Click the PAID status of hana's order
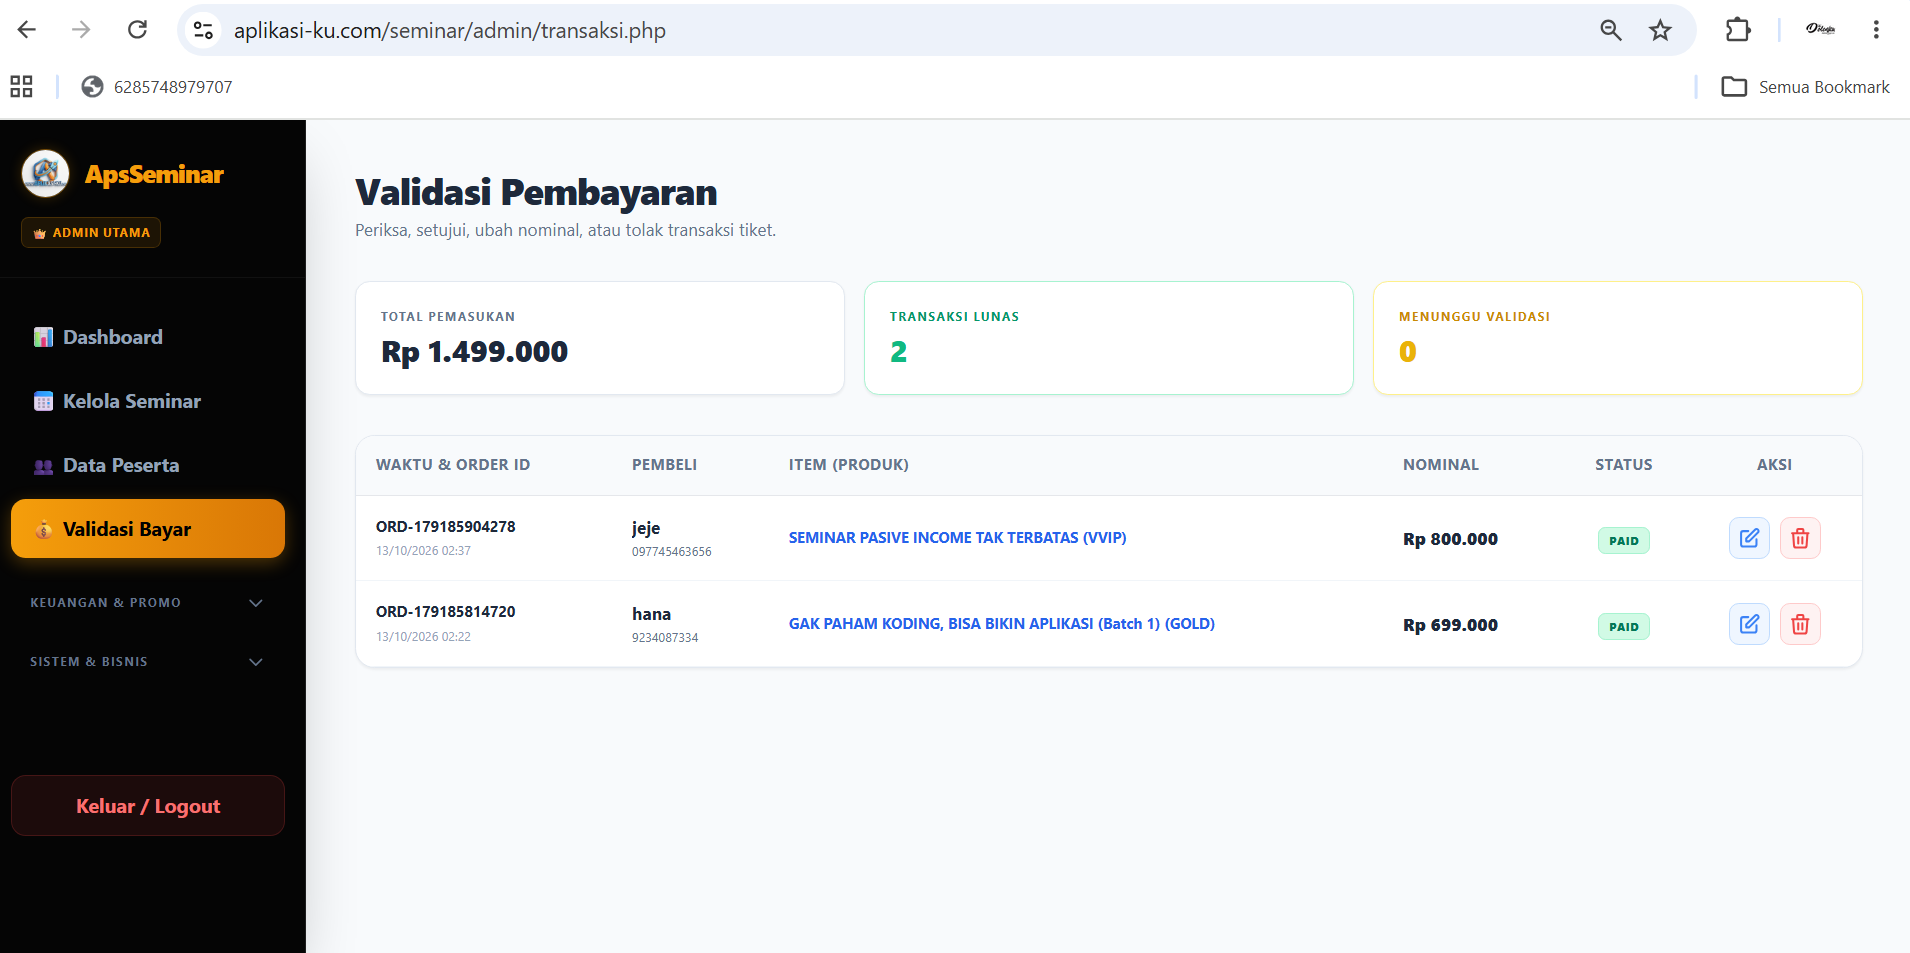Viewport: 1910px width, 953px height. pos(1623,627)
